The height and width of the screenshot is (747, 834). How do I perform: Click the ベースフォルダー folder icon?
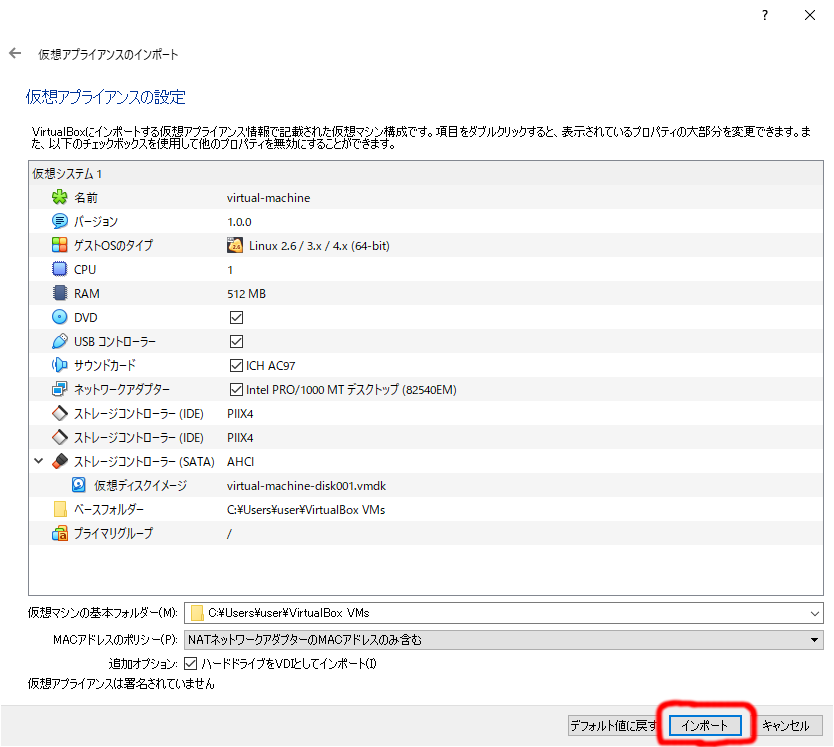(x=60, y=509)
